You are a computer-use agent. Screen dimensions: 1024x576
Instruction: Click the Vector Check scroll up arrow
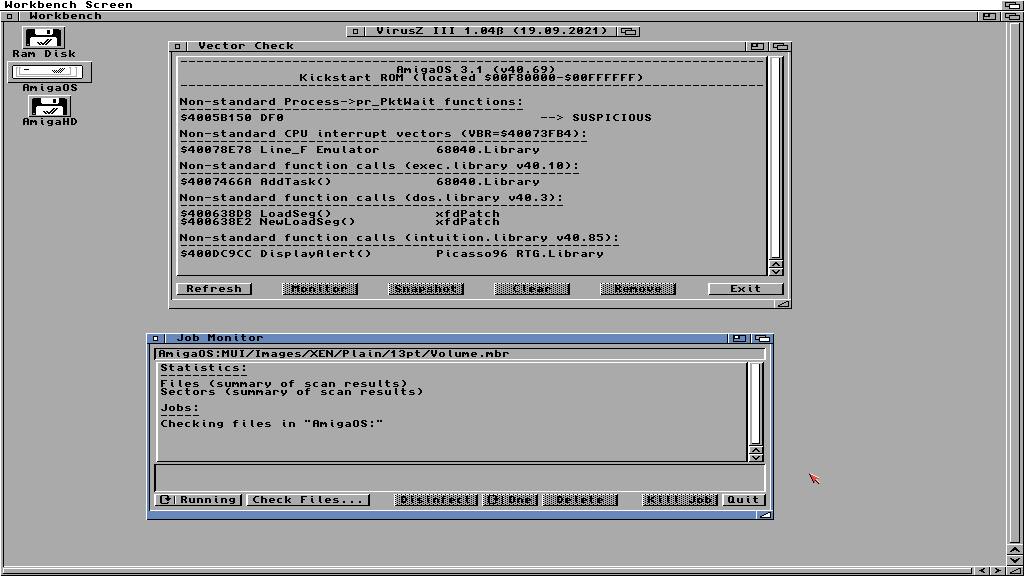pyautogui.click(x=776, y=263)
